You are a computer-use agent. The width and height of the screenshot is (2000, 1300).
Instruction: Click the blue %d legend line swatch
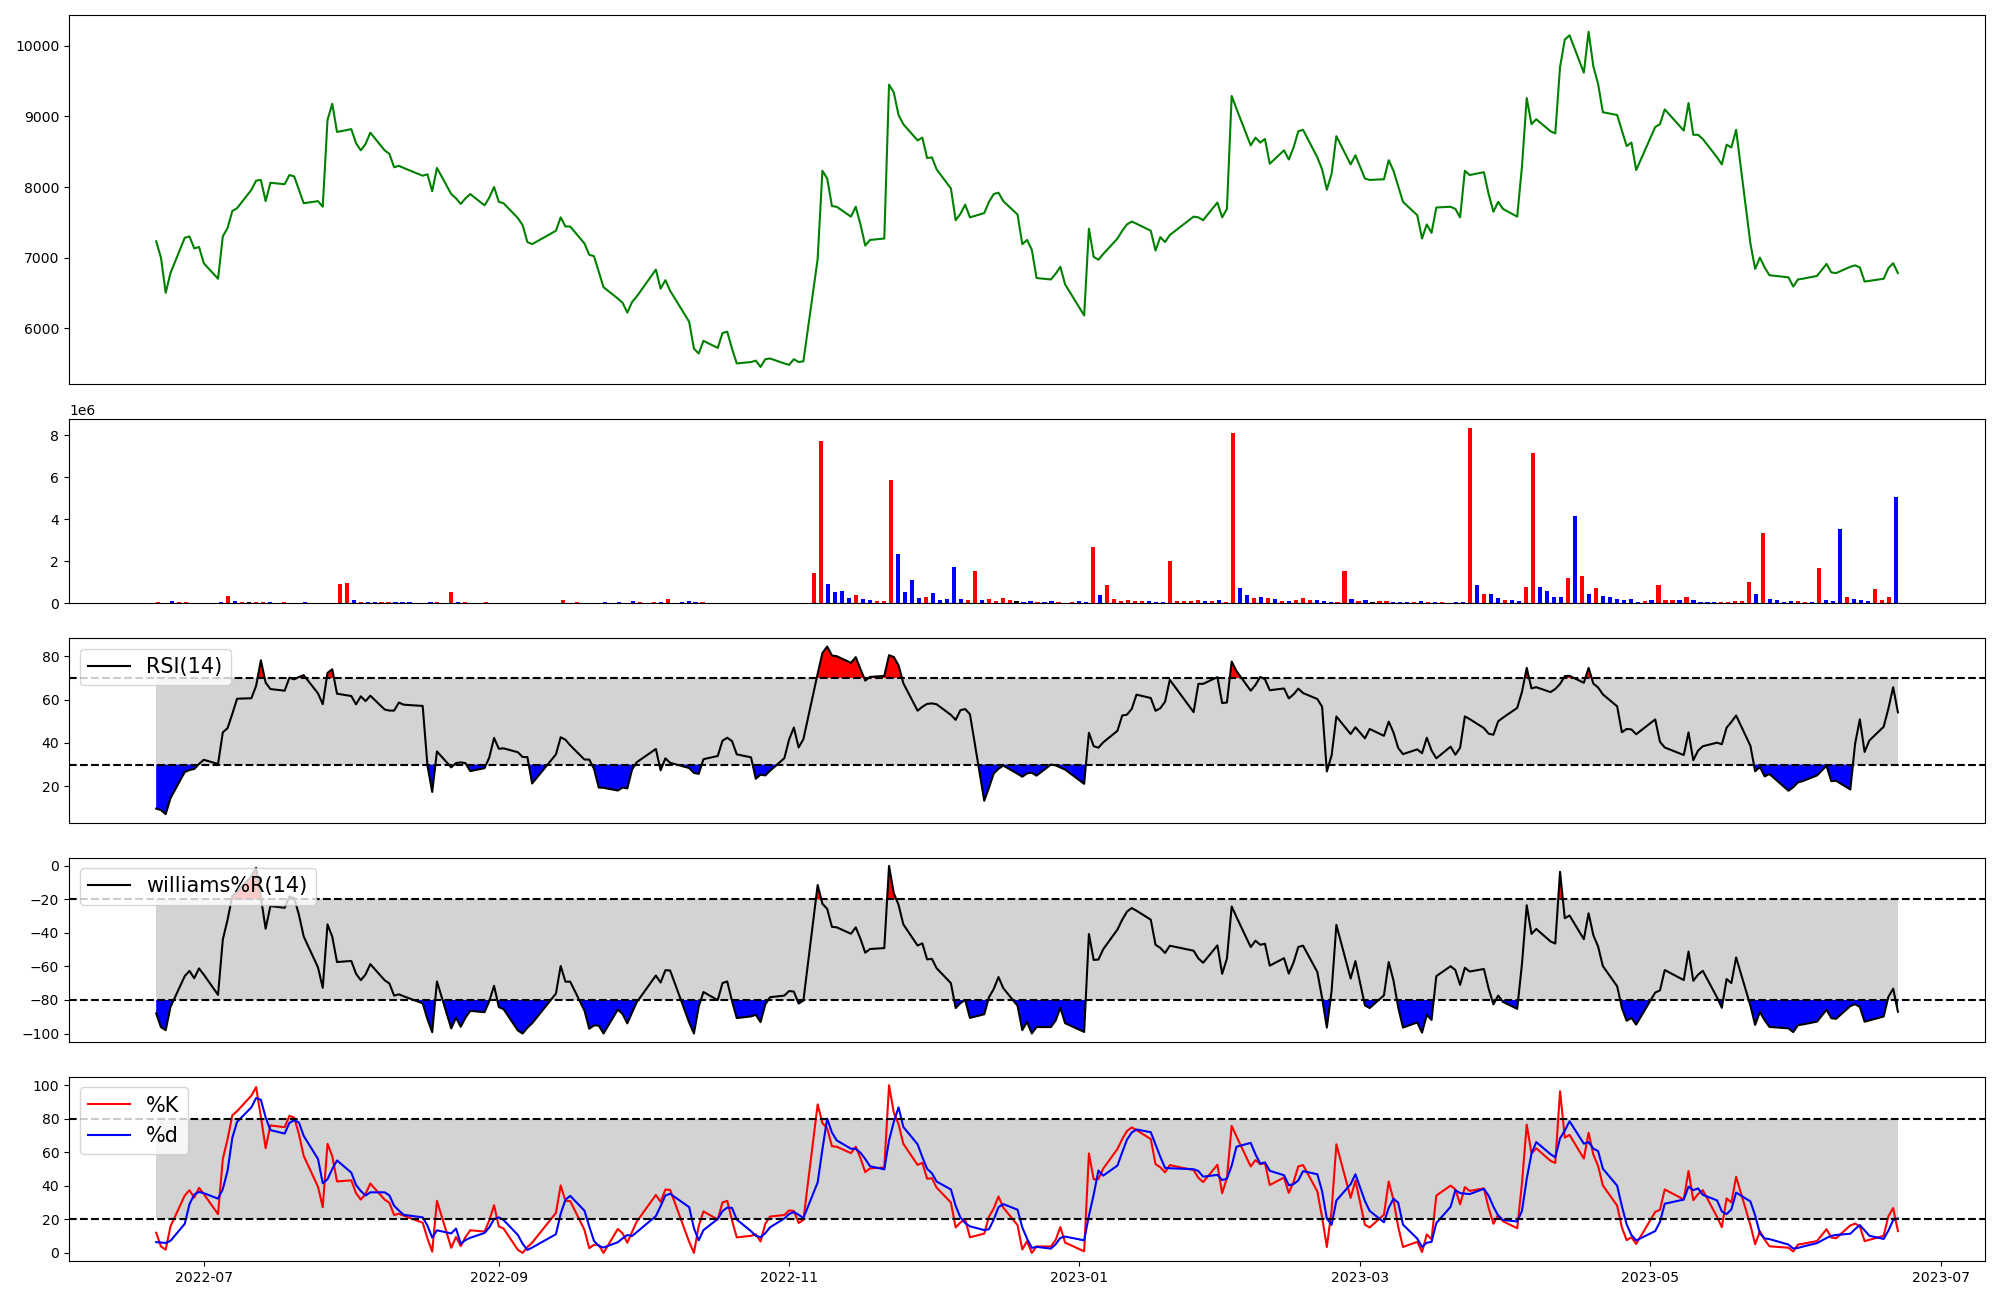tap(109, 1135)
